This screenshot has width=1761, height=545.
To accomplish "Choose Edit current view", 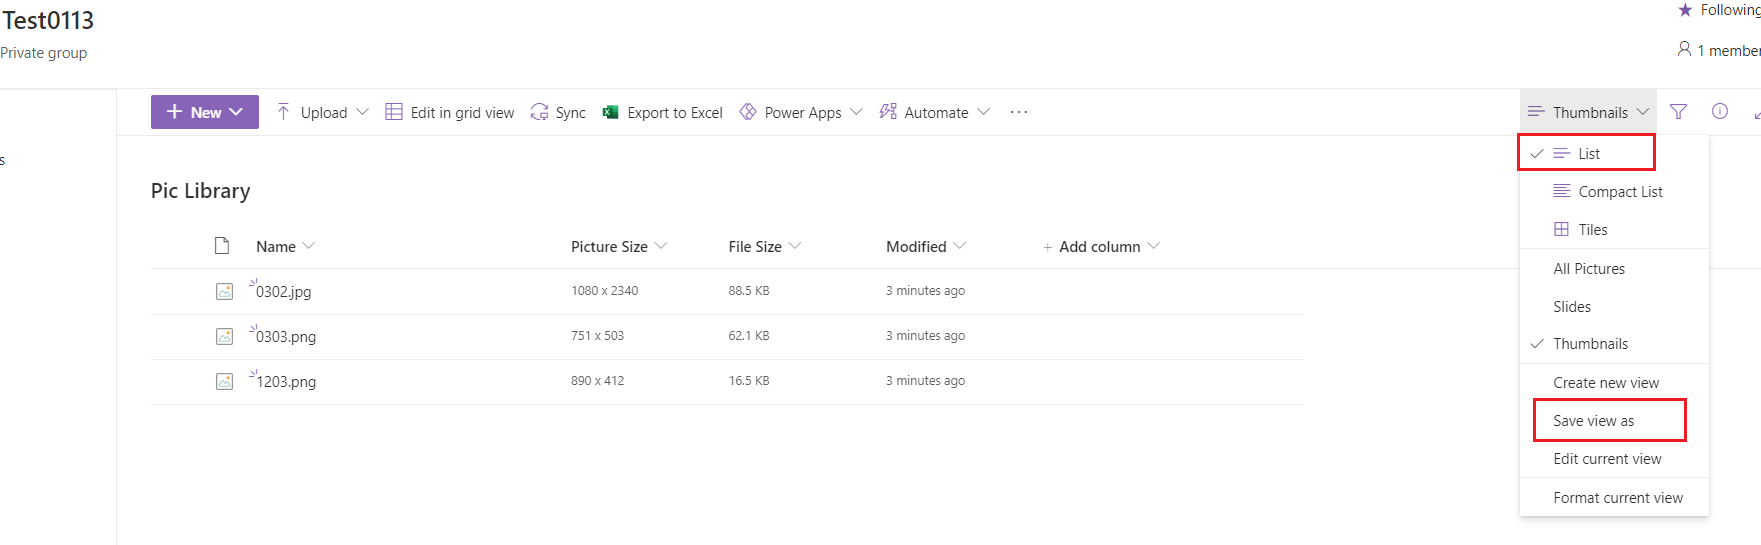I will click(1614, 458).
